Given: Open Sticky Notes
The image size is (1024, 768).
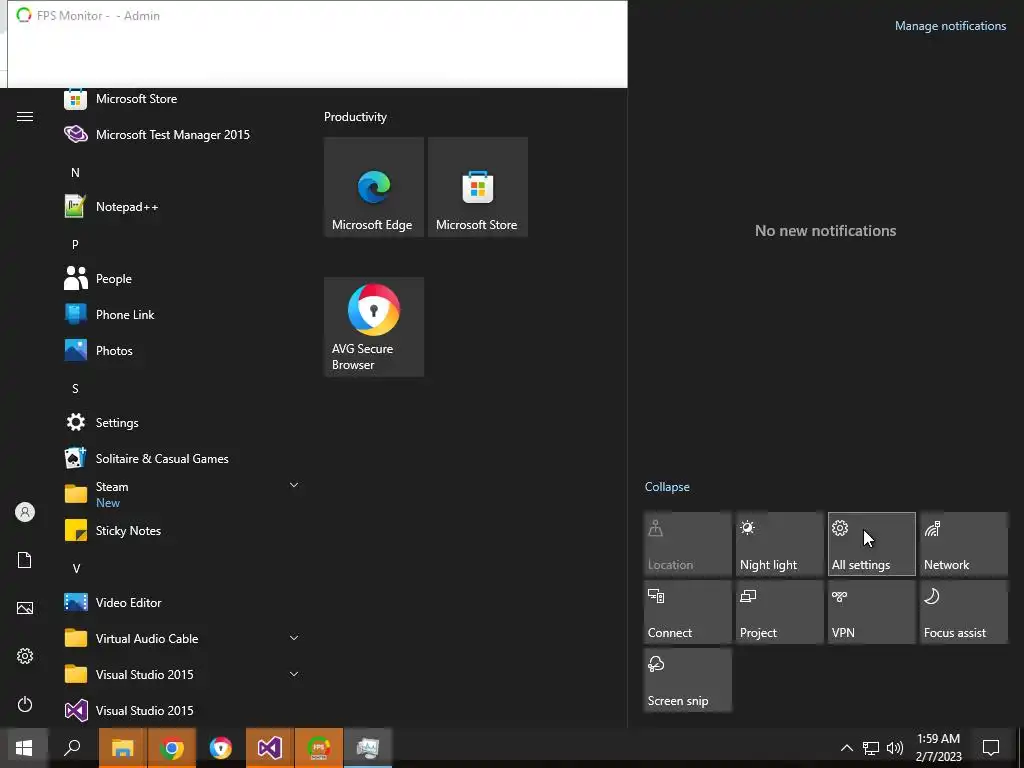Looking at the screenshot, I should click(x=183, y=531).
